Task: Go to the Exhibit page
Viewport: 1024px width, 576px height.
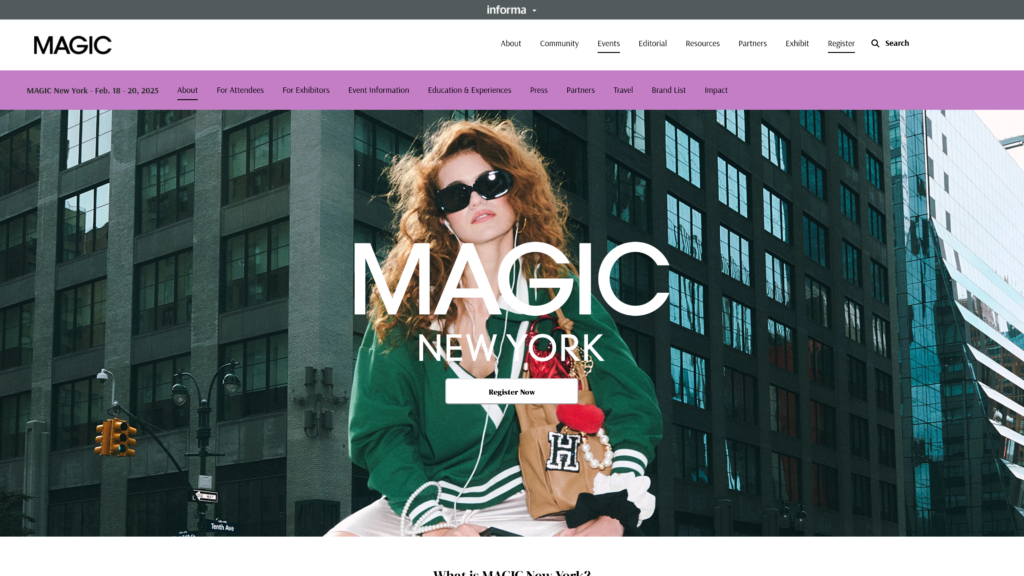Action: pos(797,43)
